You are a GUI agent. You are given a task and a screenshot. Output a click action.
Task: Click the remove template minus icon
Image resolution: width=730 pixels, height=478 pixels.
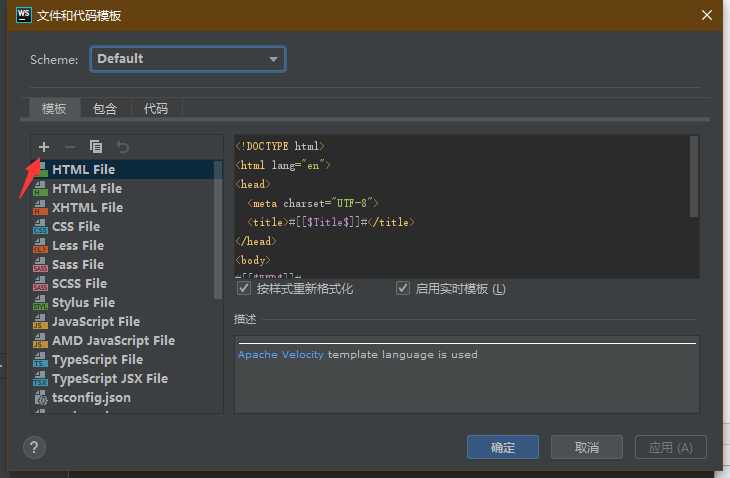(x=70, y=147)
